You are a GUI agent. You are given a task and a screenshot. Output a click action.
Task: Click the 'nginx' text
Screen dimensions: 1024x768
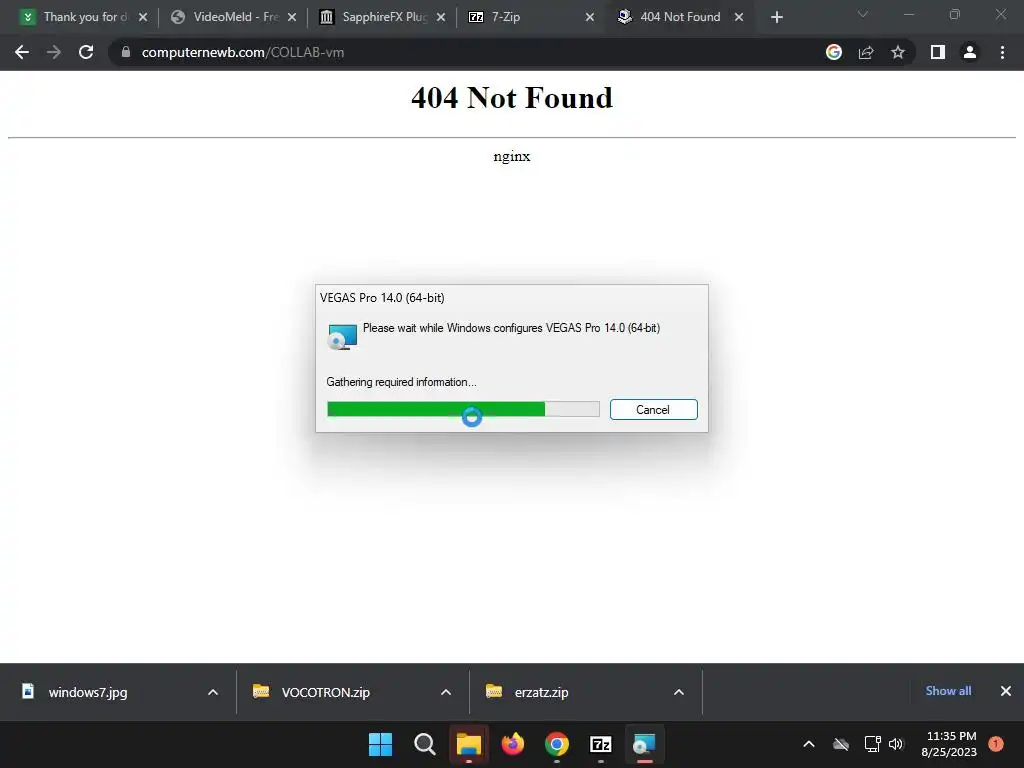pos(512,157)
